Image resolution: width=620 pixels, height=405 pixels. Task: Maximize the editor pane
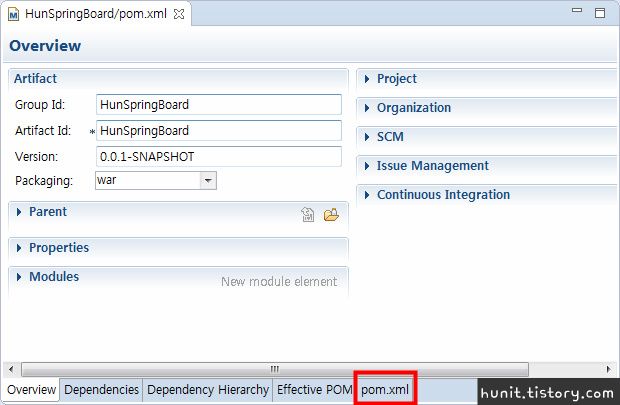[x=600, y=13]
